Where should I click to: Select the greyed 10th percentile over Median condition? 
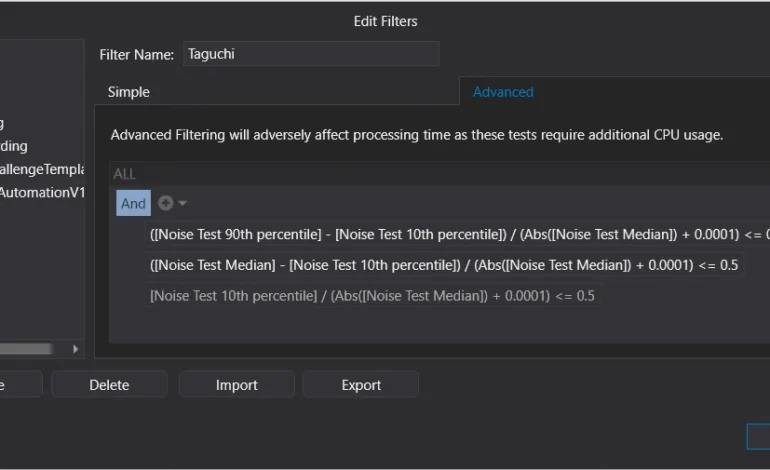tap(372, 296)
